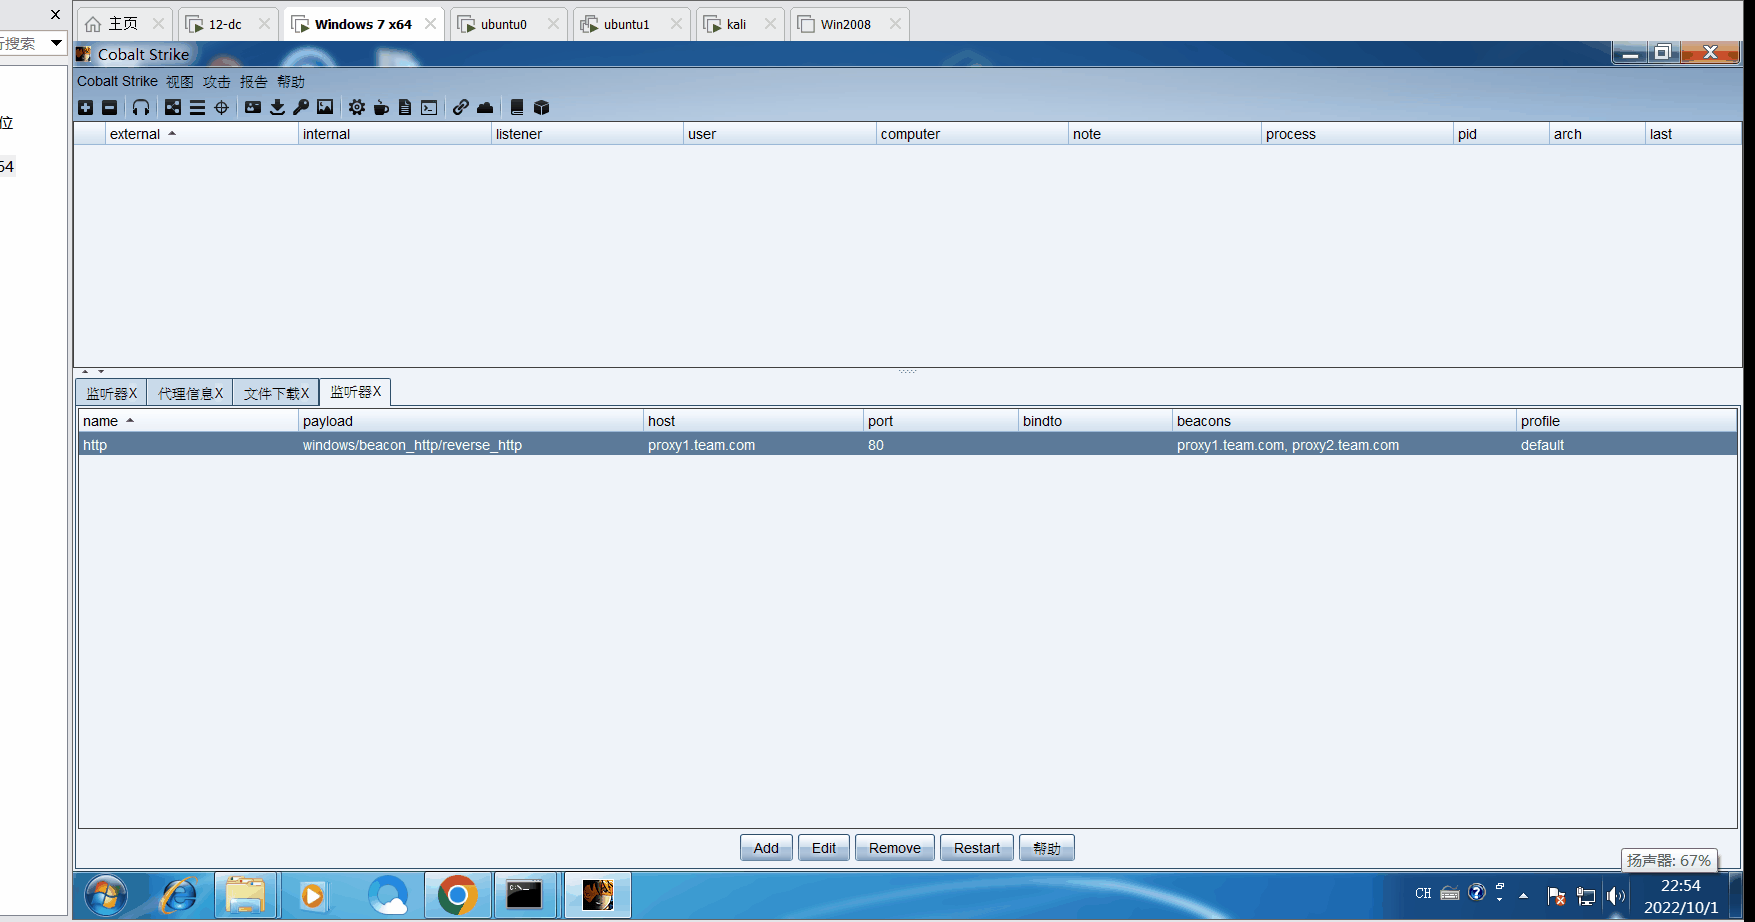Click the cloud manage web server icon
Viewport: 1755px width, 922px height.
point(485,107)
